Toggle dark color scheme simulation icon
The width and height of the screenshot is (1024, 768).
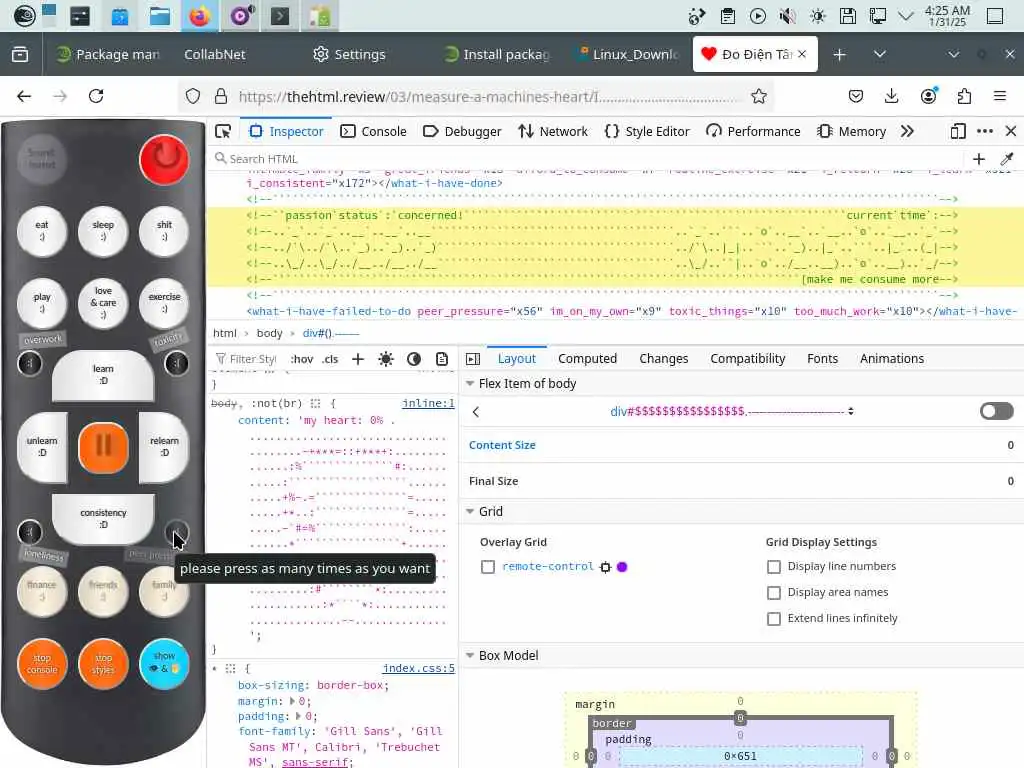click(413, 359)
